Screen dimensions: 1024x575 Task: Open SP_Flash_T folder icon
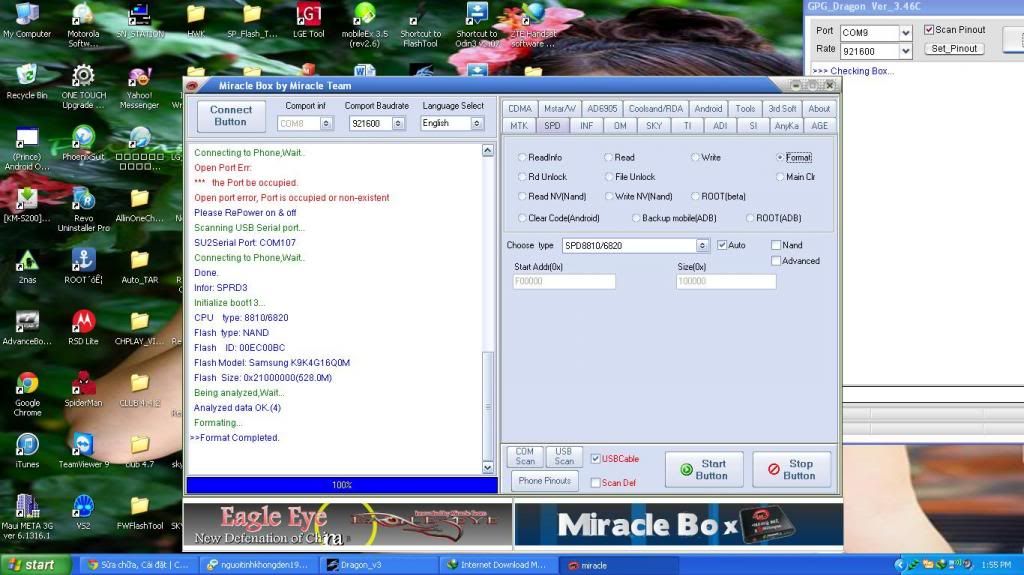click(252, 20)
